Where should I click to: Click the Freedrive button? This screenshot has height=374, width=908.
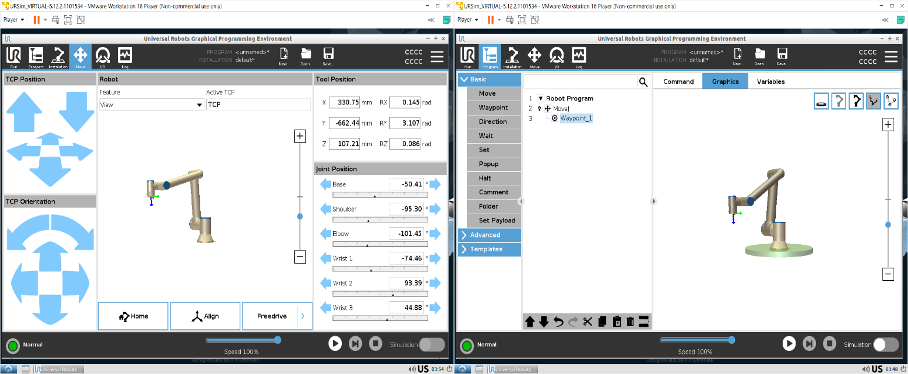coord(272,316)
